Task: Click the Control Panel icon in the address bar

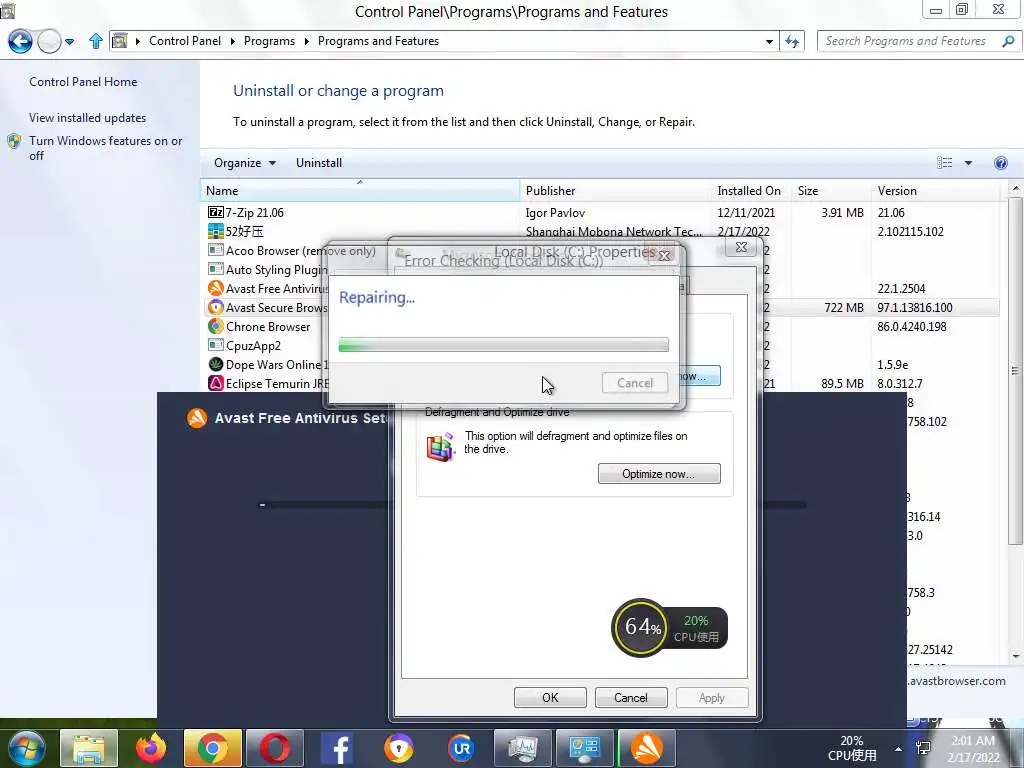Action: 120,41
